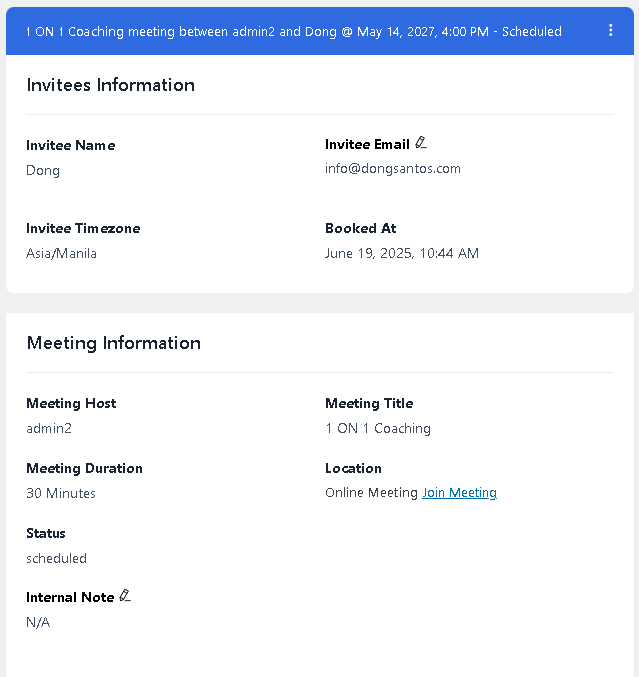Screen dimensions: 639x677
Task: Edit the Internal Note with pencil icon
Action: coord(125,595)
